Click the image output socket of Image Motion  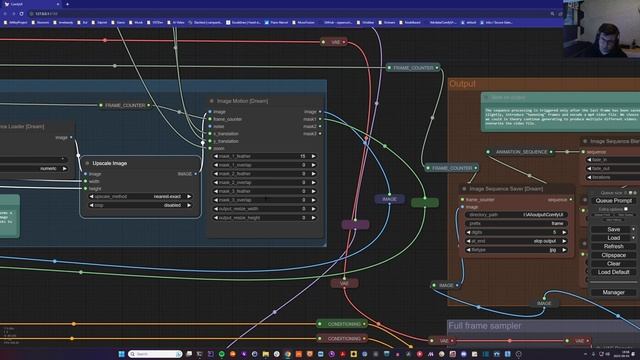click(x=320, y=111)
